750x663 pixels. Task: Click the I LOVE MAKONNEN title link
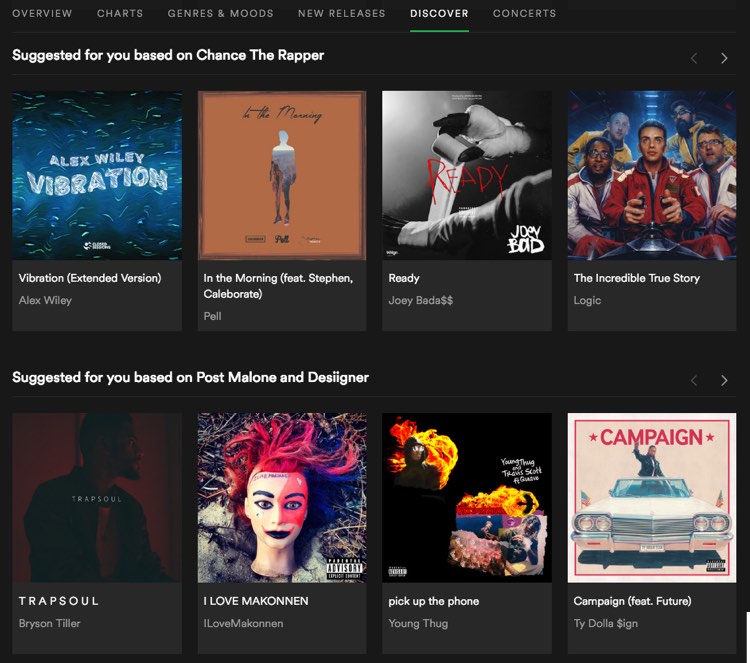point(256,601)
